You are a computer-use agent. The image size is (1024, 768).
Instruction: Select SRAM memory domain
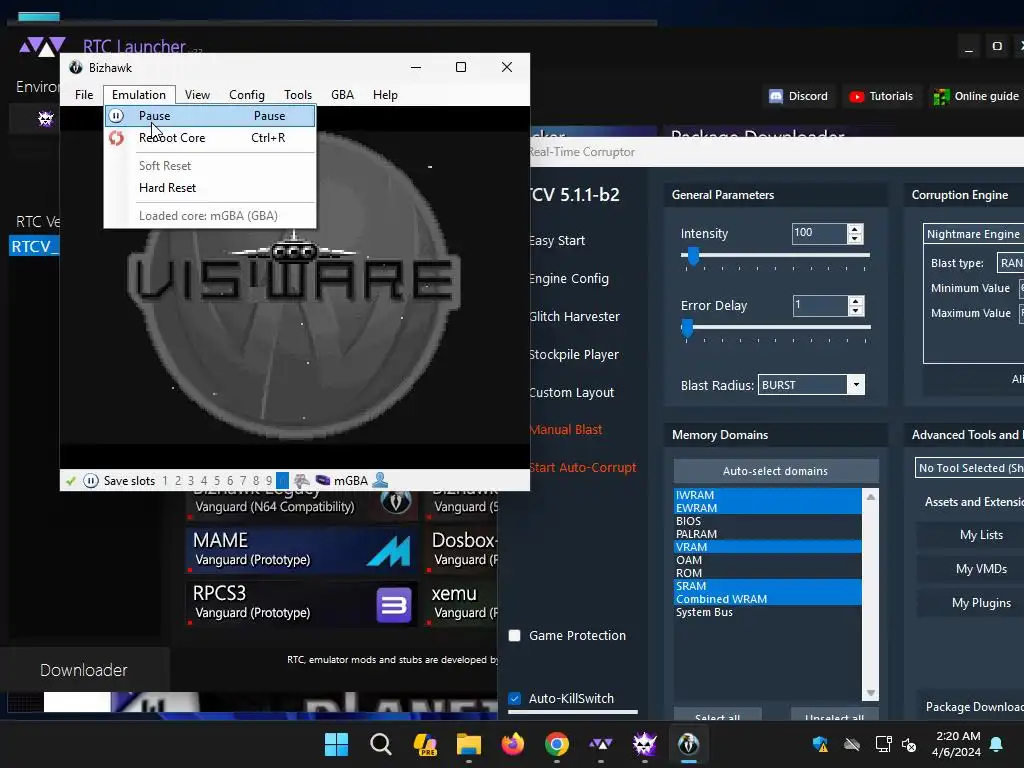[x=767, y=586]
